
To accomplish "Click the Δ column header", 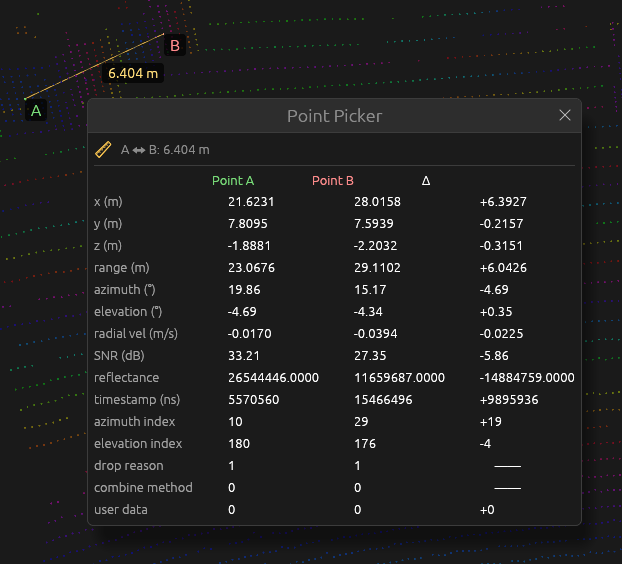I will (x=426, y=181).
